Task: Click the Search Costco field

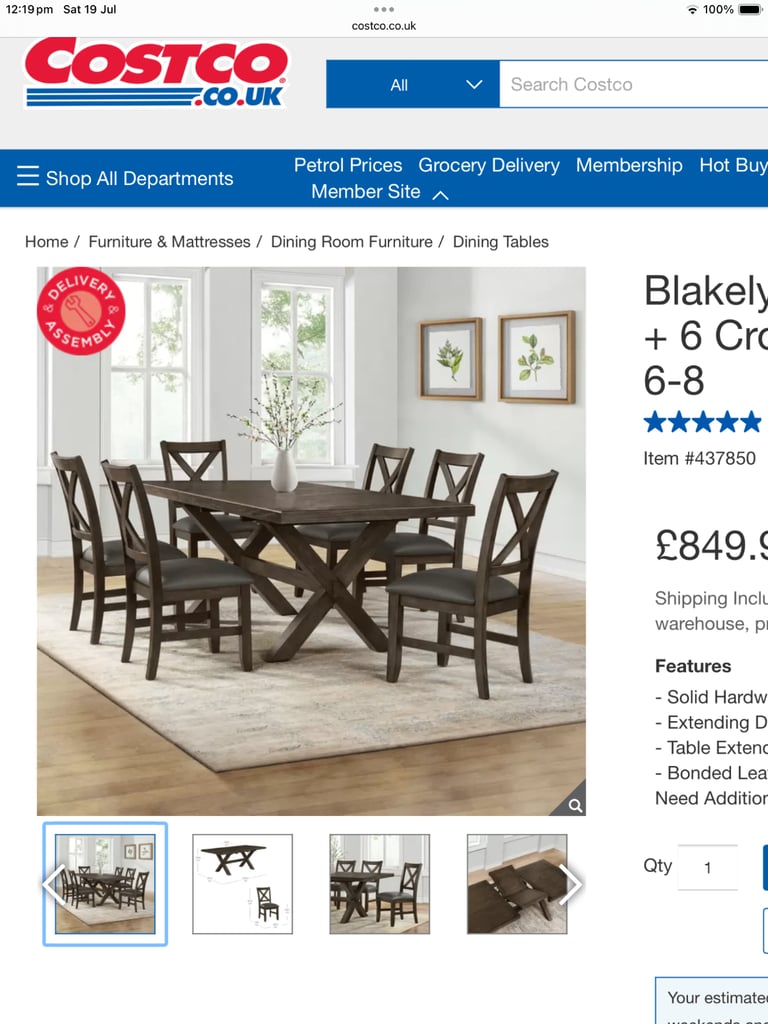Action: pyautogui.click(x=633, y=84)
